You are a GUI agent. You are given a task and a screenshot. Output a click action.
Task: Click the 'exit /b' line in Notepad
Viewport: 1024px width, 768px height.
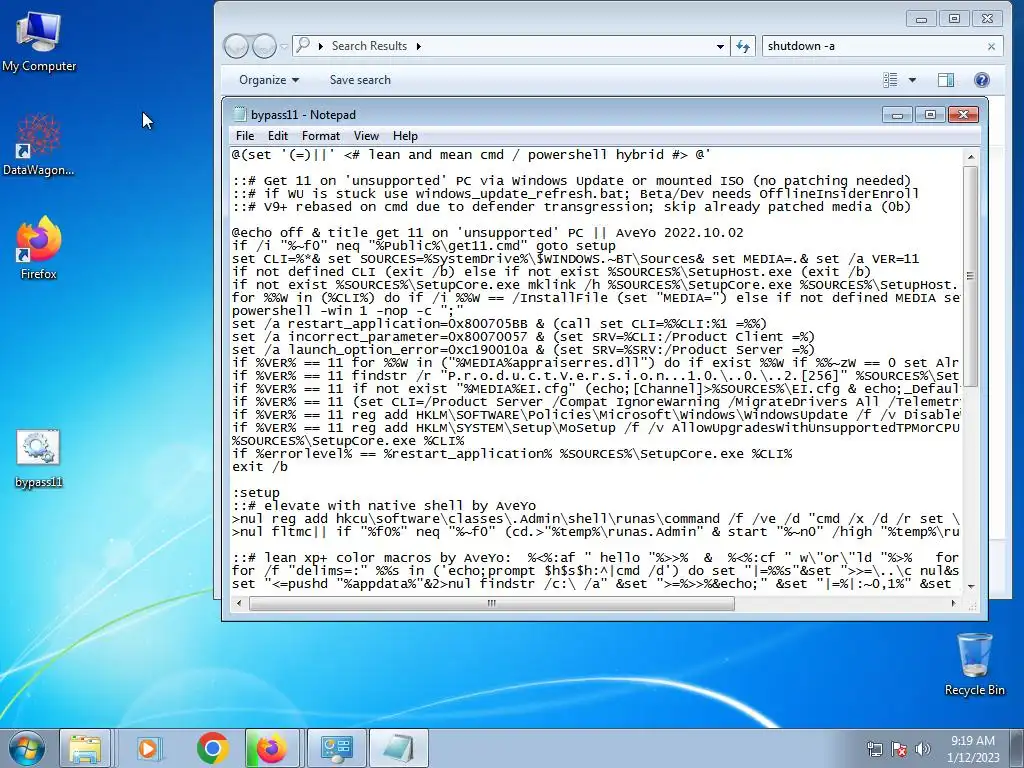point(259,467)
